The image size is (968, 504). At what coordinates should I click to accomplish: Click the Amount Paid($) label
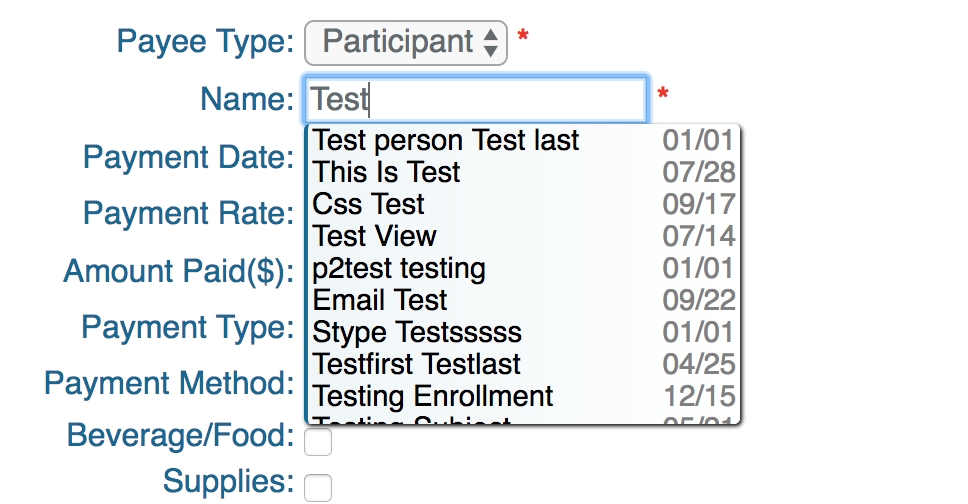click(x=179, y=271)
